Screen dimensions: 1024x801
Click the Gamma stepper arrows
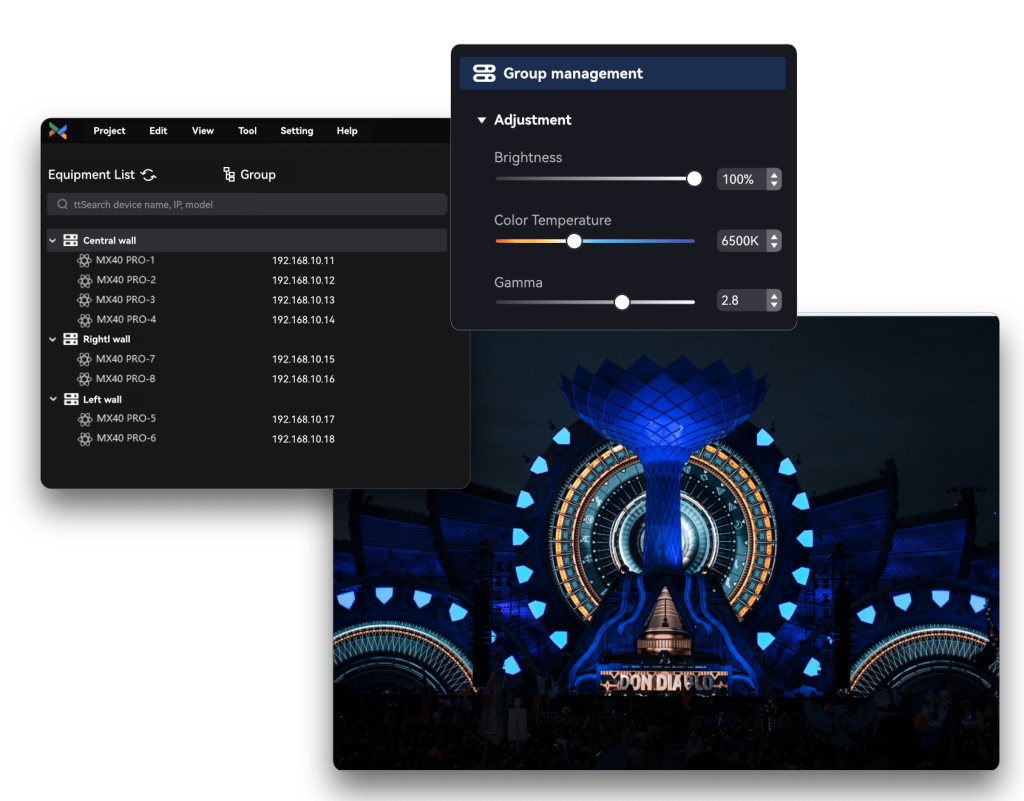click(x=774, y=300)
